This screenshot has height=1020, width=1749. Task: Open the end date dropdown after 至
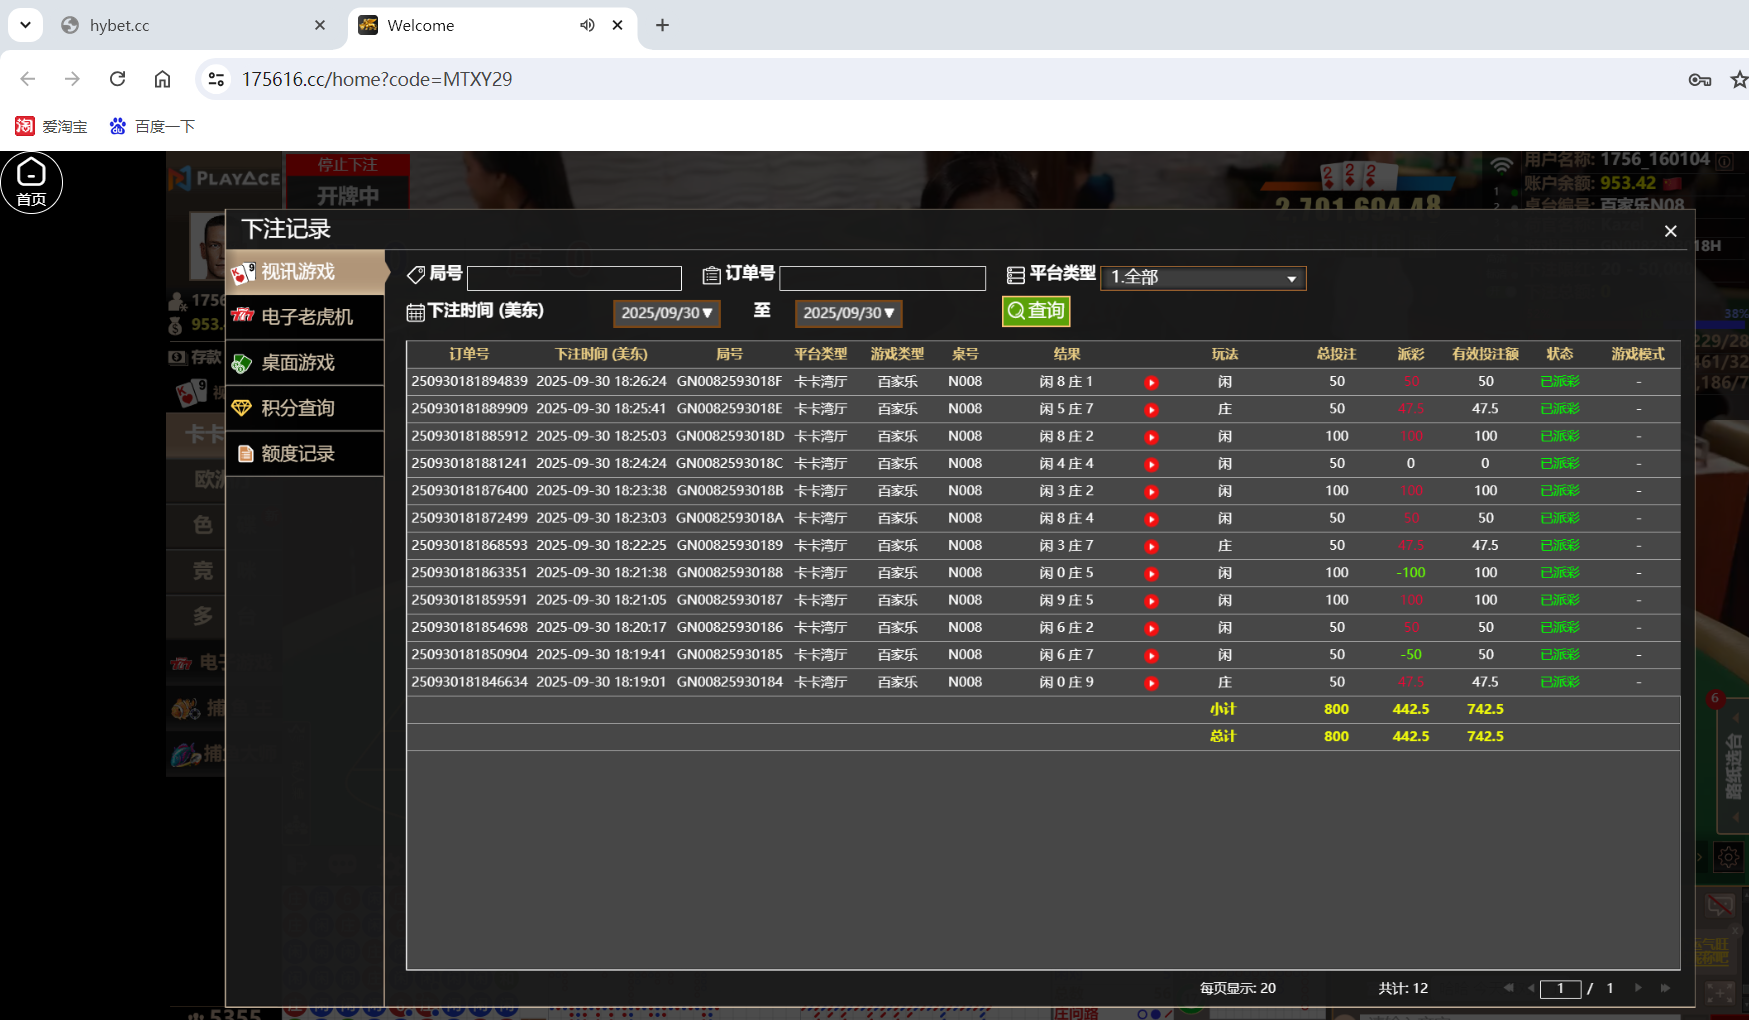point(848,313)
